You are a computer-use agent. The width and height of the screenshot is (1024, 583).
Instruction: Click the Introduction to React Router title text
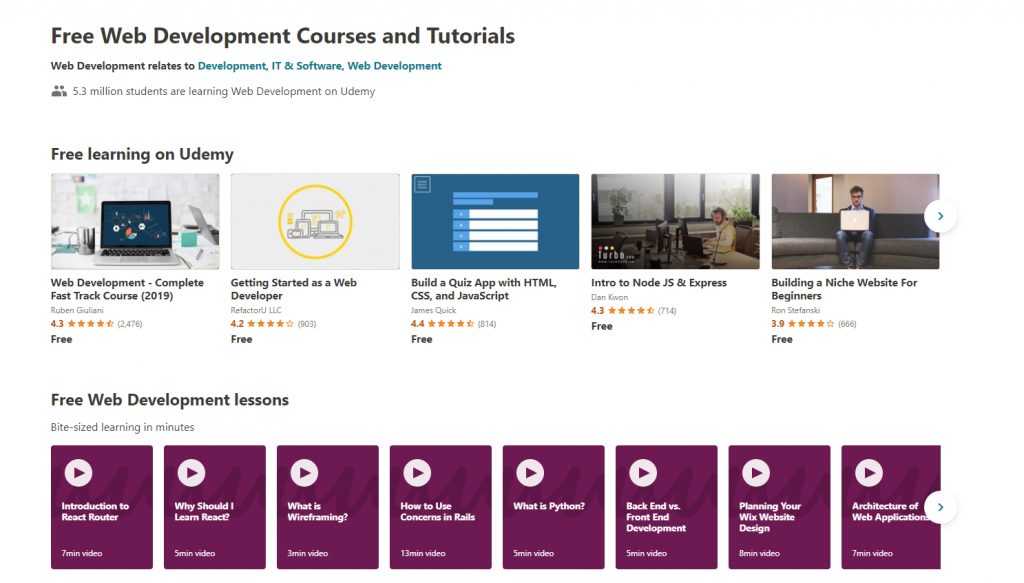(x=95, y=511)
